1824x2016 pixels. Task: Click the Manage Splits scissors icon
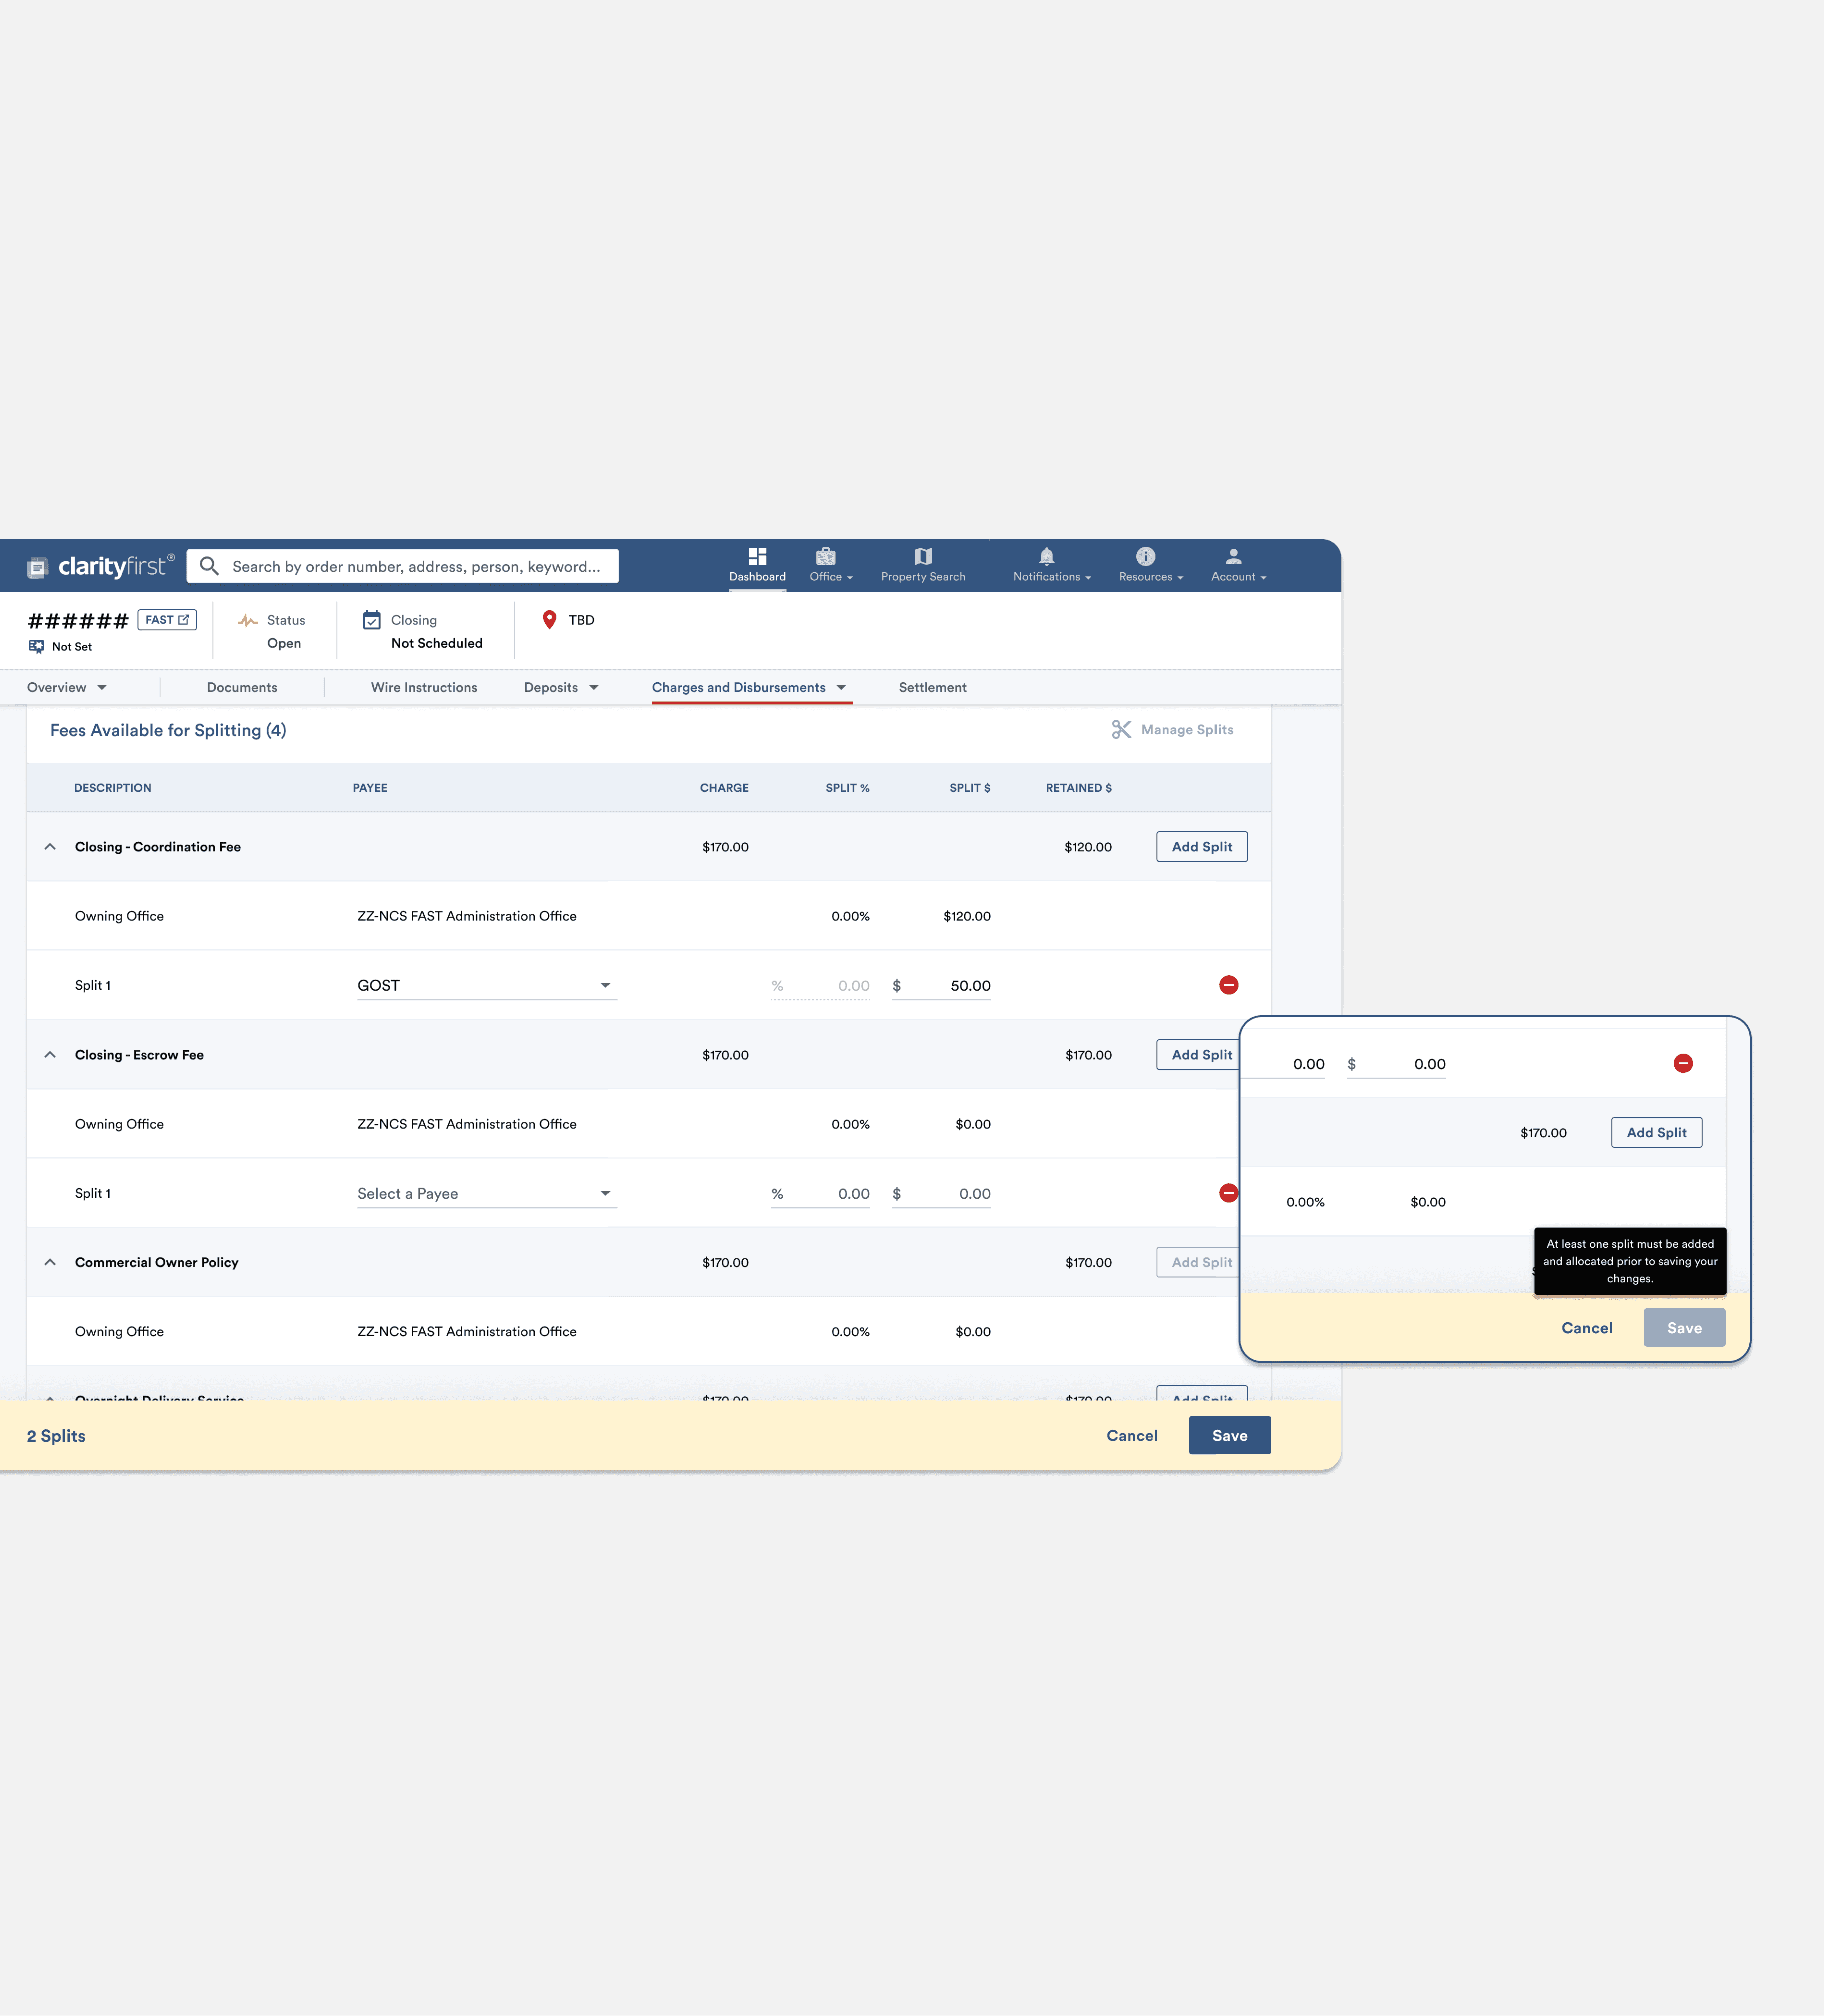[x=1122, y=729]
